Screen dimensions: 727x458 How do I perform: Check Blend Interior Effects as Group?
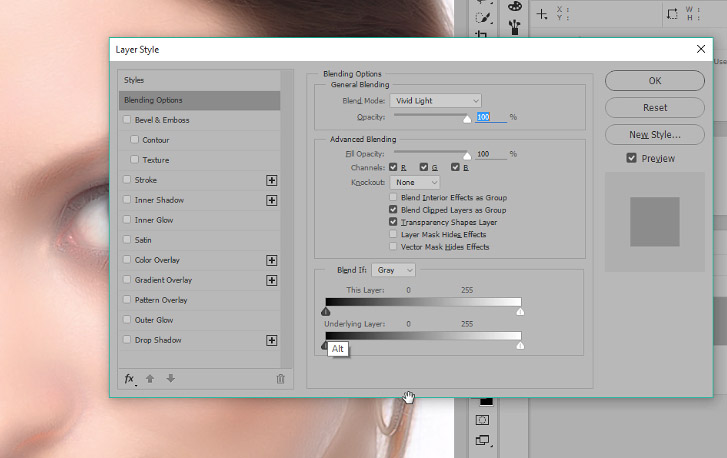pos(393,197)
